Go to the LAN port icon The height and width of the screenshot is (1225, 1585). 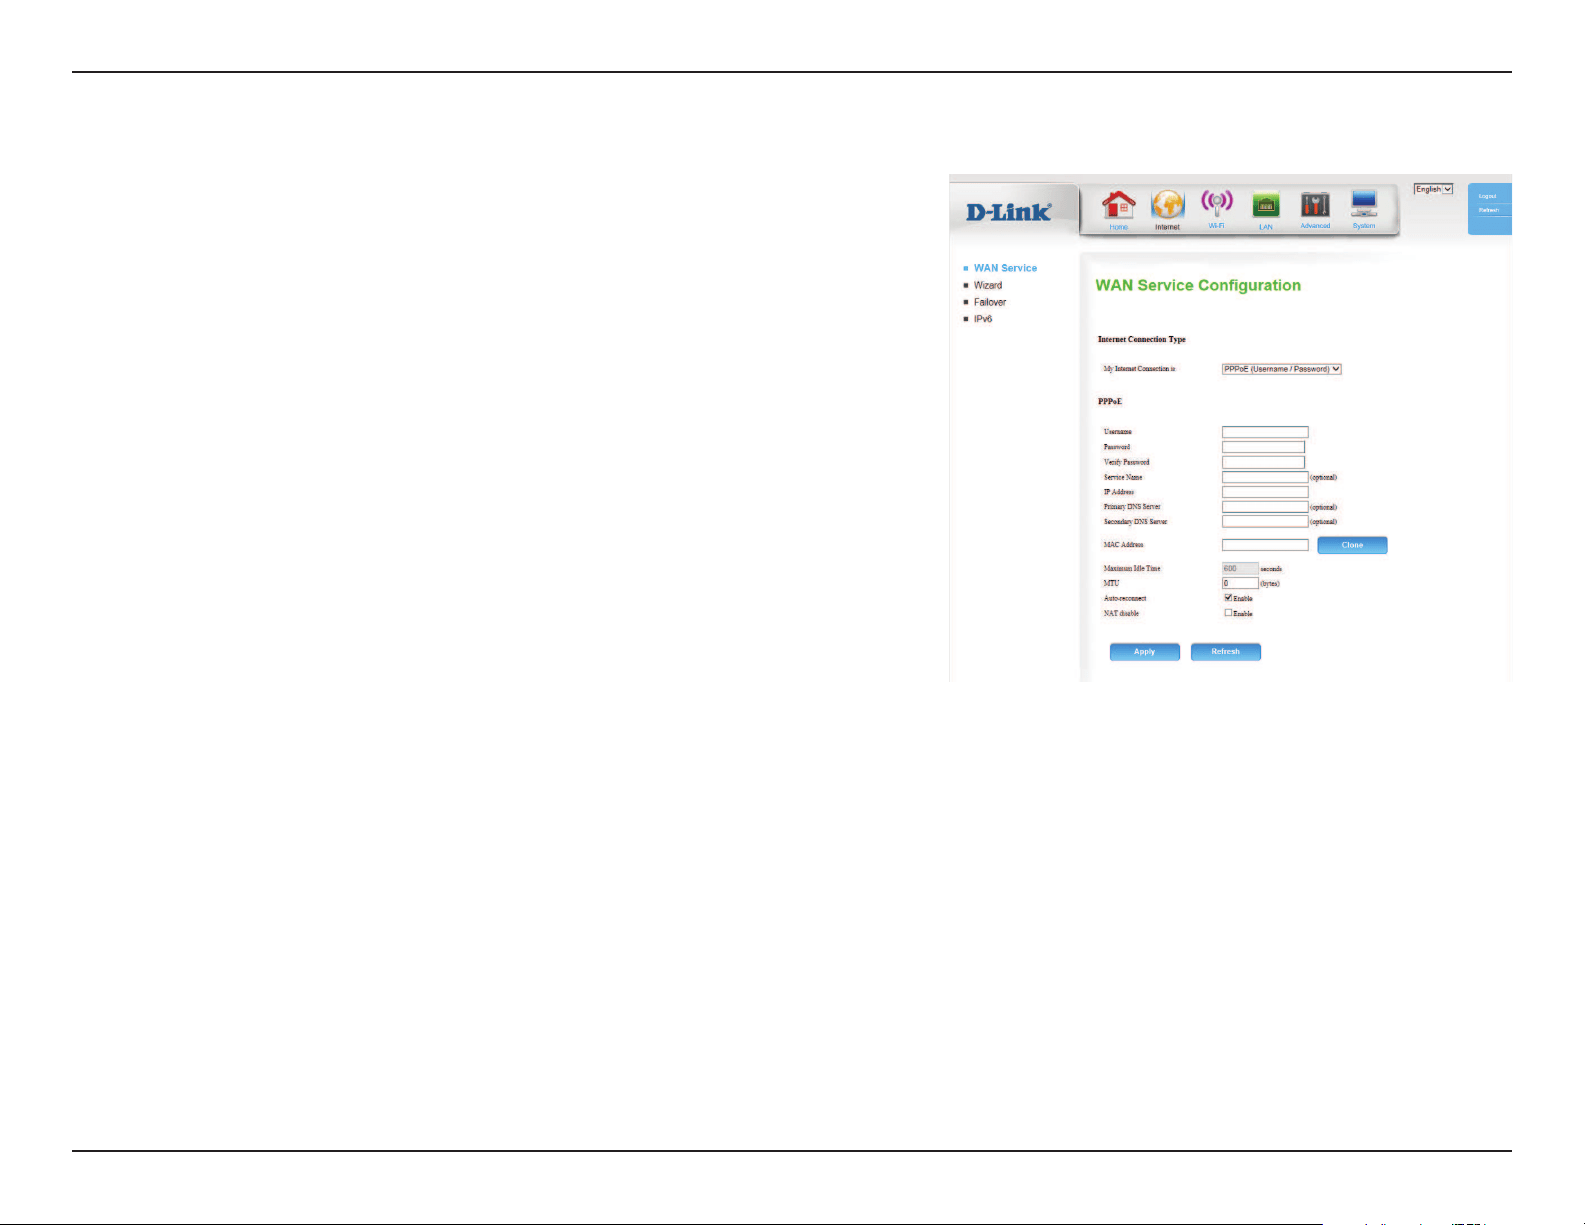click(x=1266, y=205)
